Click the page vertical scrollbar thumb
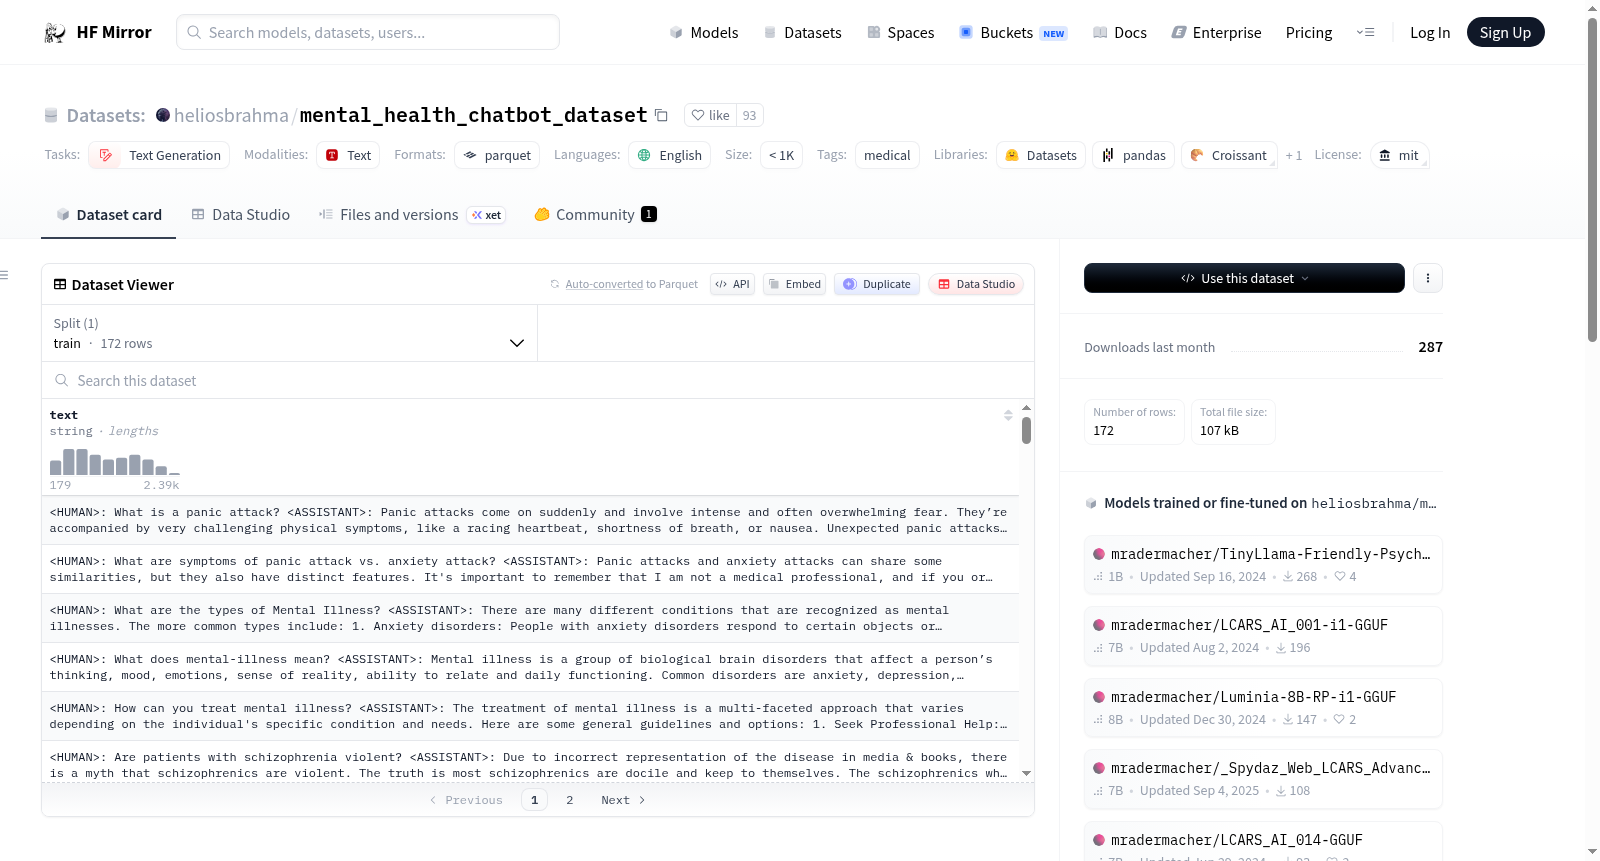The height and width of the screenshot is (861, 1600). click(x=1592, y=180)
